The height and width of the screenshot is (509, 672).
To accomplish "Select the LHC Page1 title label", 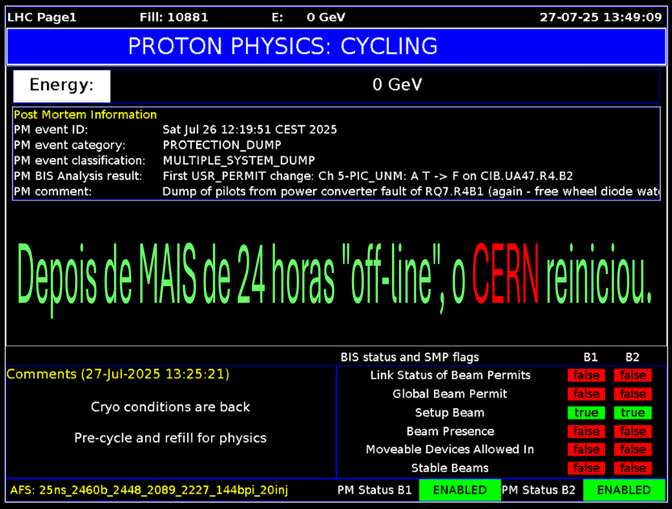I will (41, 17).
